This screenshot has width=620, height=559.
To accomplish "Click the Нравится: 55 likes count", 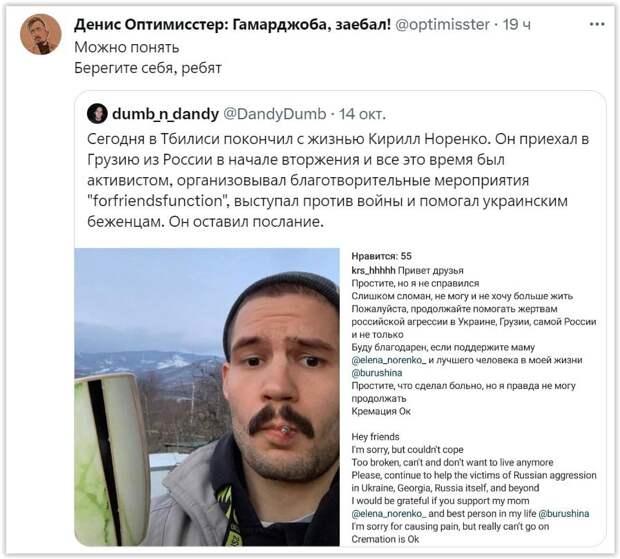I will tap(382, 256).
